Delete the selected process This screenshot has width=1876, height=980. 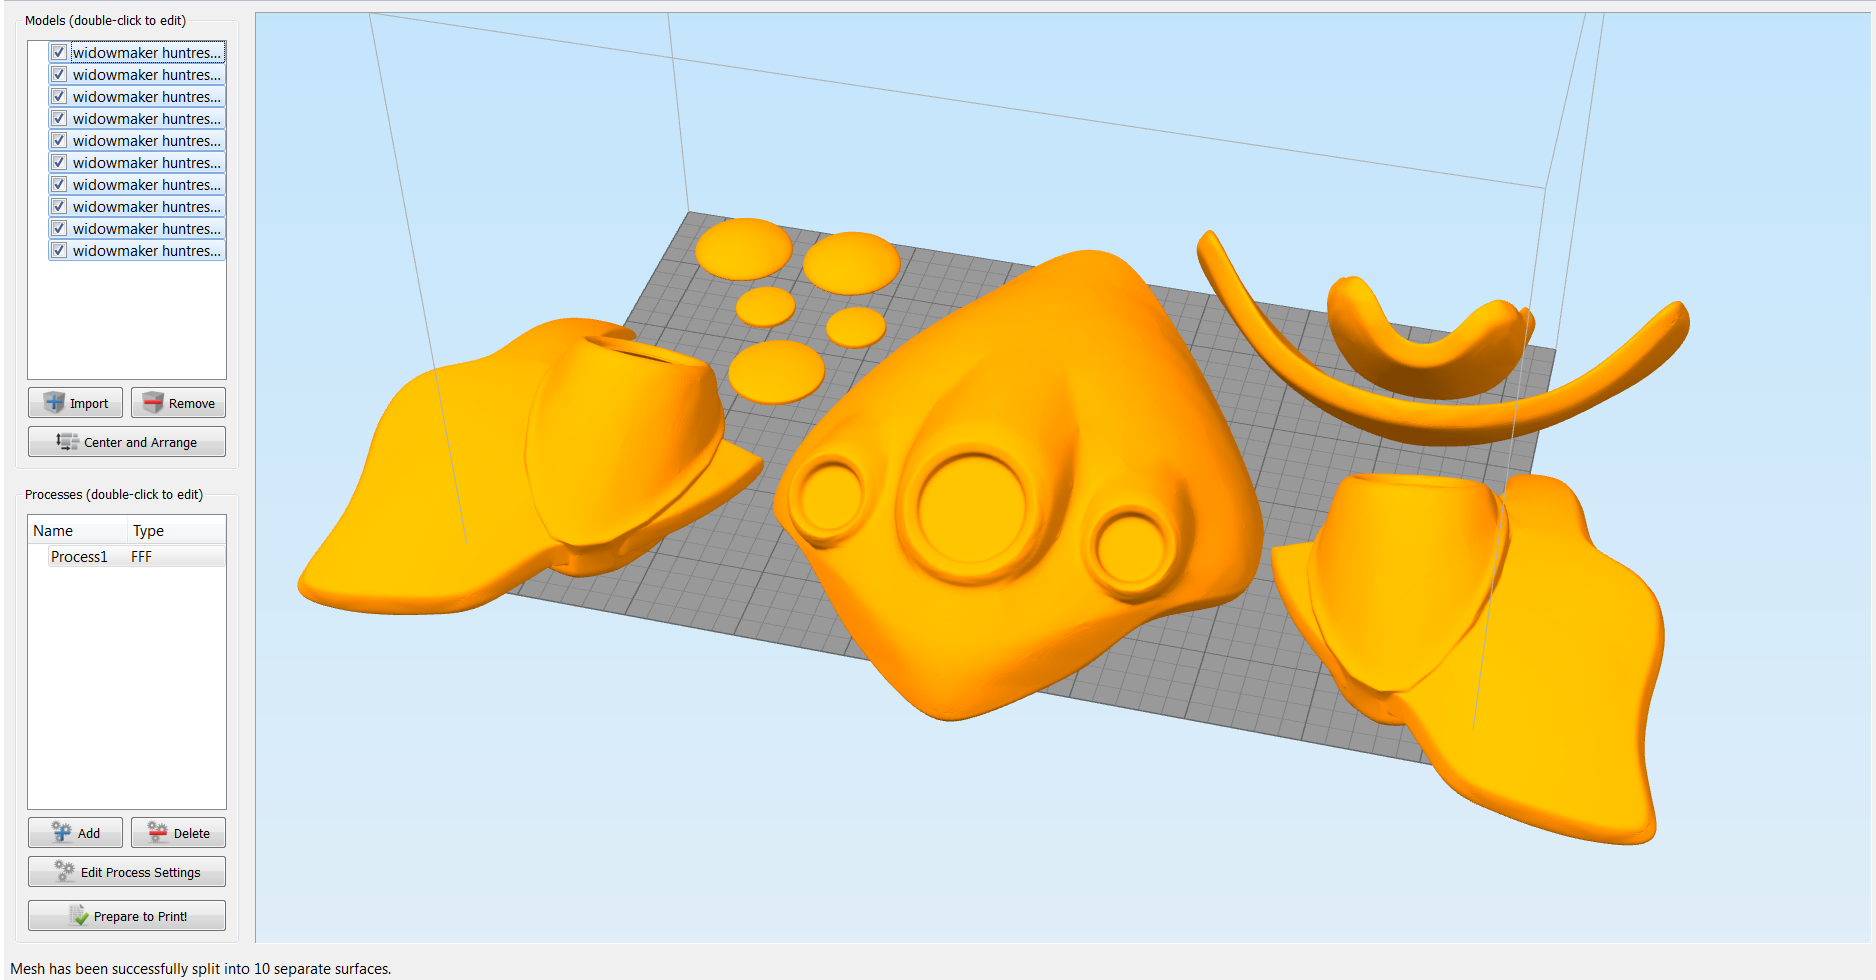178,833
